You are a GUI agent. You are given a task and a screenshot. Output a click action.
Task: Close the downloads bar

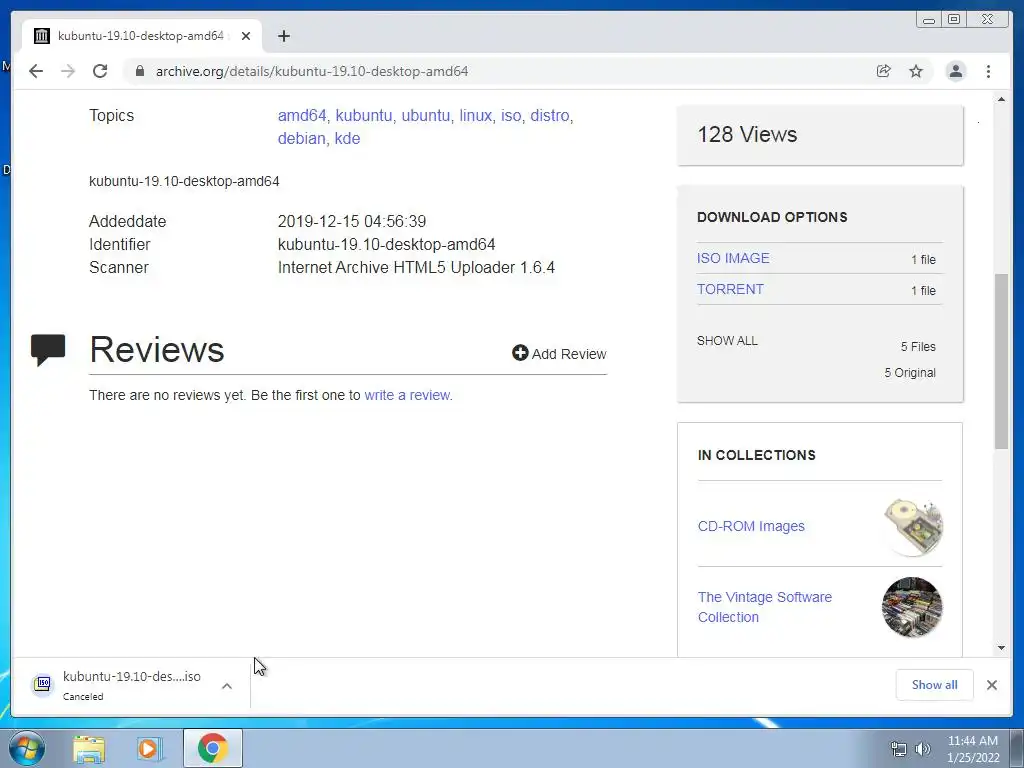(x=991, y=684)
